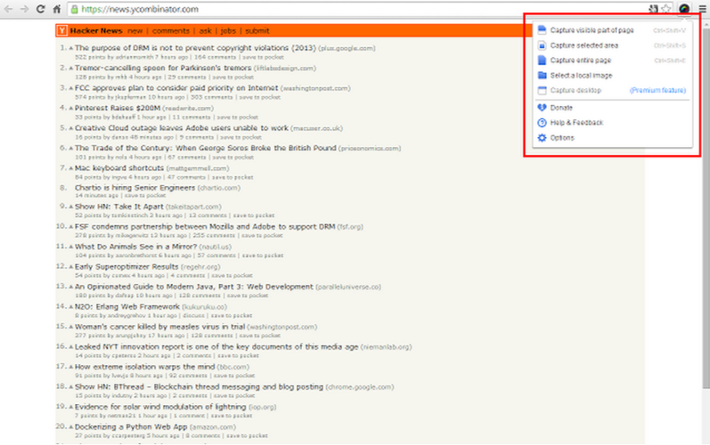Image resolution: width=710 pixels, height=445 pixels.
Task: Click the Capture entire page icon
Action: [x=542, y=60]
